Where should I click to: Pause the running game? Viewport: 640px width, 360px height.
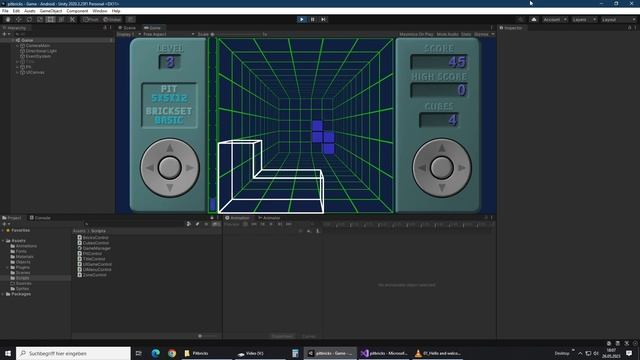[x=313, y=19]
